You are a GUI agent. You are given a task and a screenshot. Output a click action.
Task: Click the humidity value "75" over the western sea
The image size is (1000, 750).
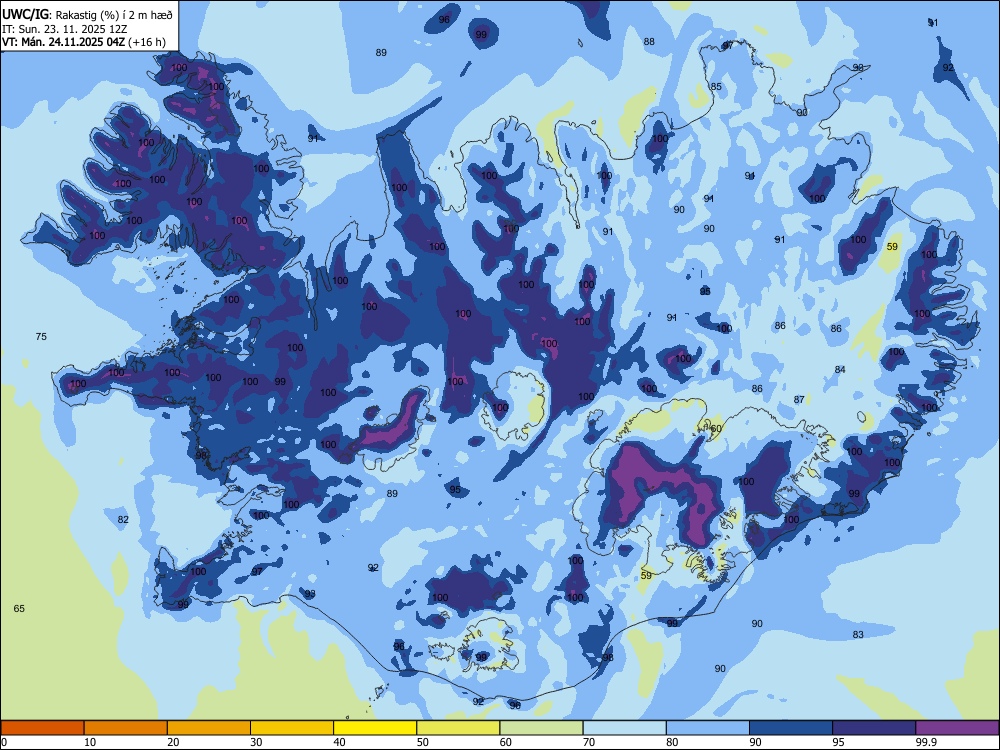click(x=41, y=337)
